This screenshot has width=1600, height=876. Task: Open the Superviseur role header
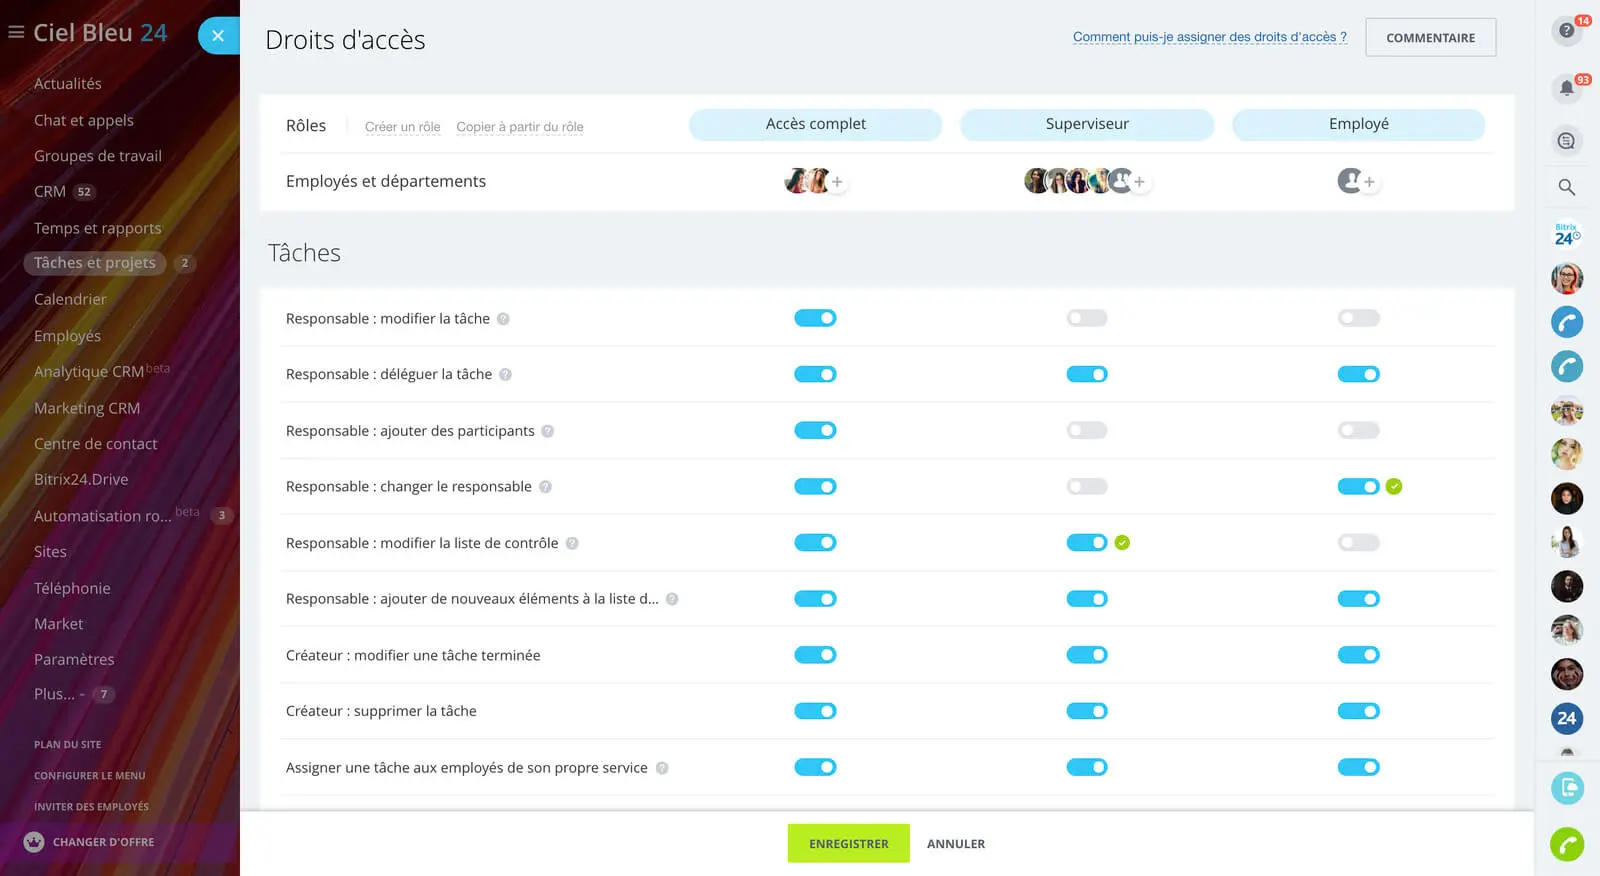1086,124
